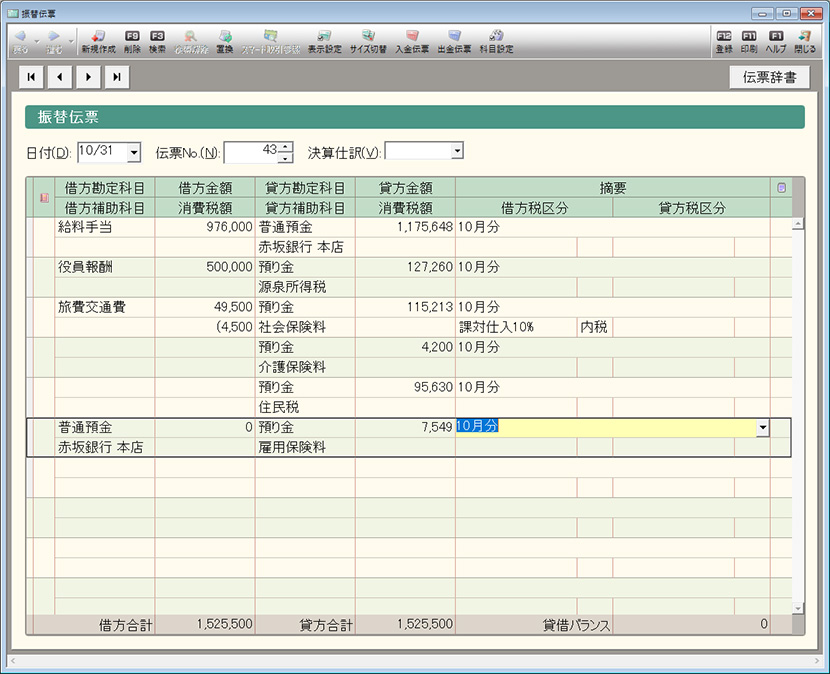The height and width of the screenshot is (674, 830).
Task: Open the 摘要 dropdown in the highlighted row
Action: (763, 427)
